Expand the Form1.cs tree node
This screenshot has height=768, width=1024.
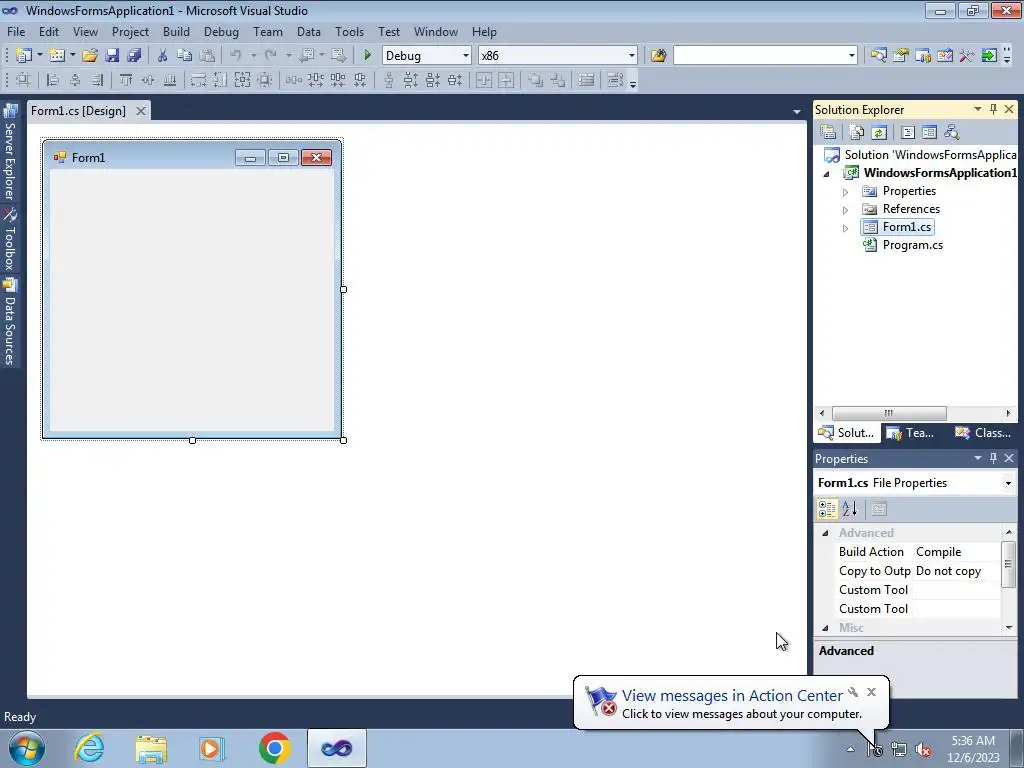[845, 228]
